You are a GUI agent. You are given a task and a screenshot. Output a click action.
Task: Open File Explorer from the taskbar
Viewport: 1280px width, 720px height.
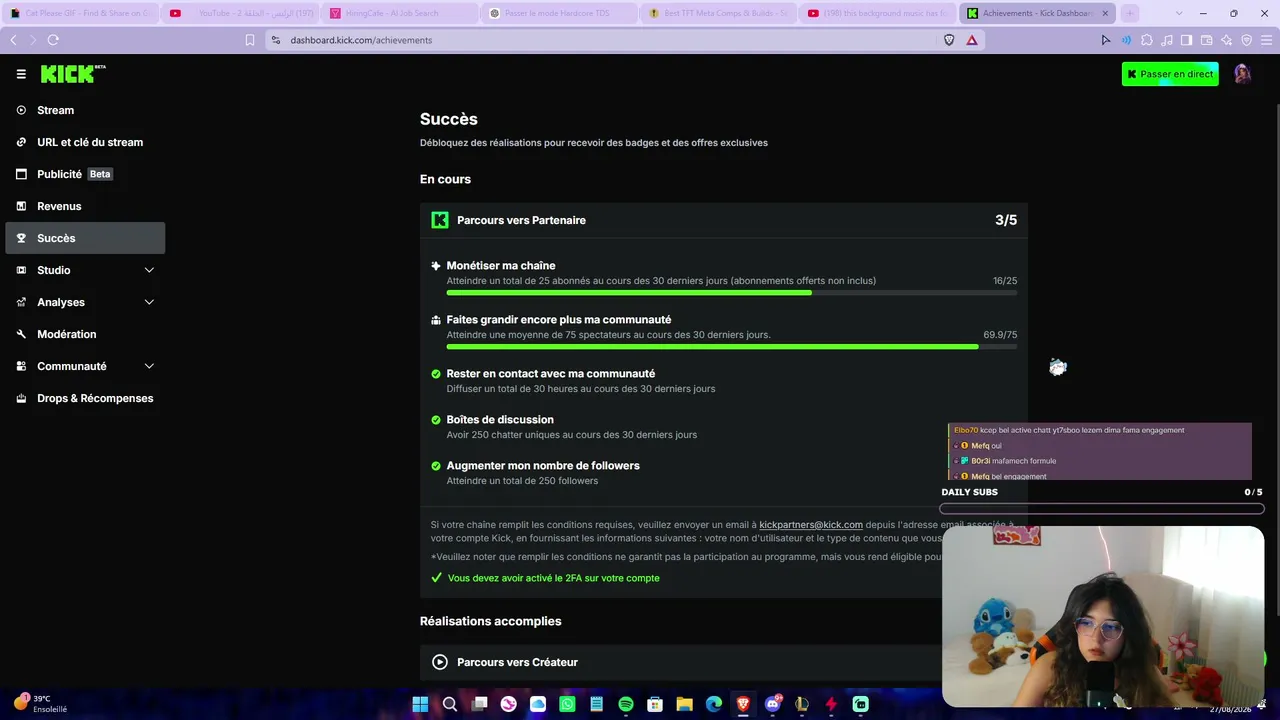(x=684, y=704)
